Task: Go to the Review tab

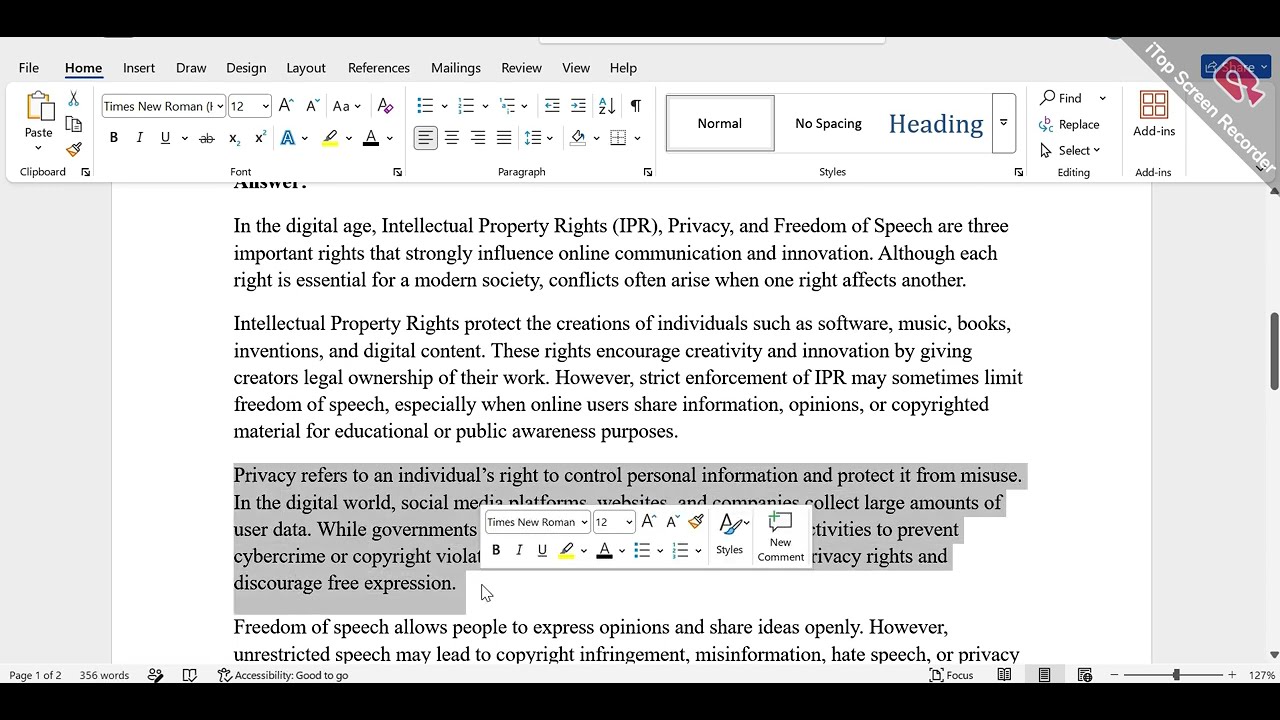Action: 521,68
